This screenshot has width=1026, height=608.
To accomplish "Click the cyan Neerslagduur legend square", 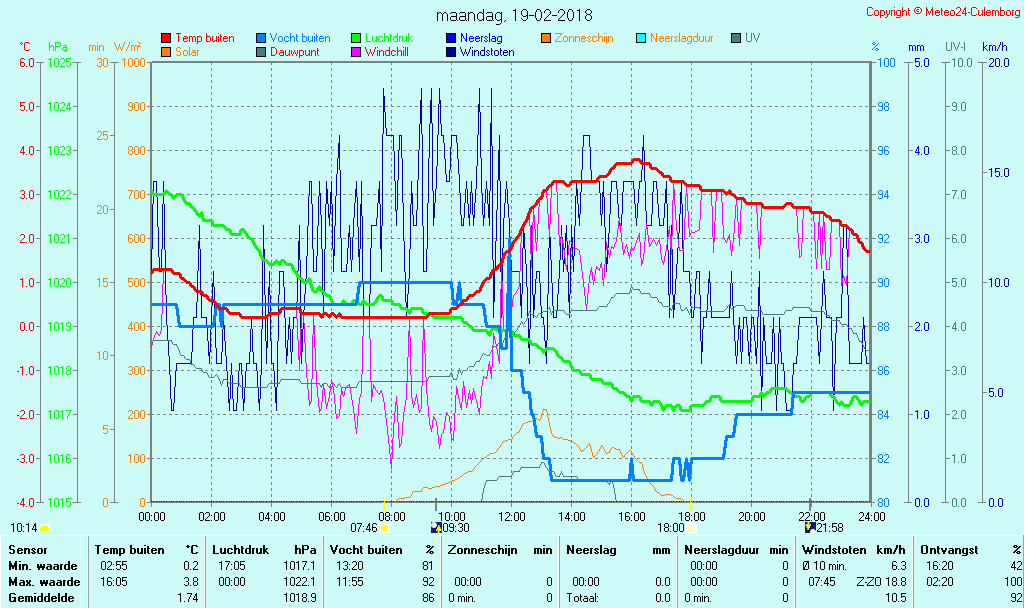I will [x=641, y=38].
